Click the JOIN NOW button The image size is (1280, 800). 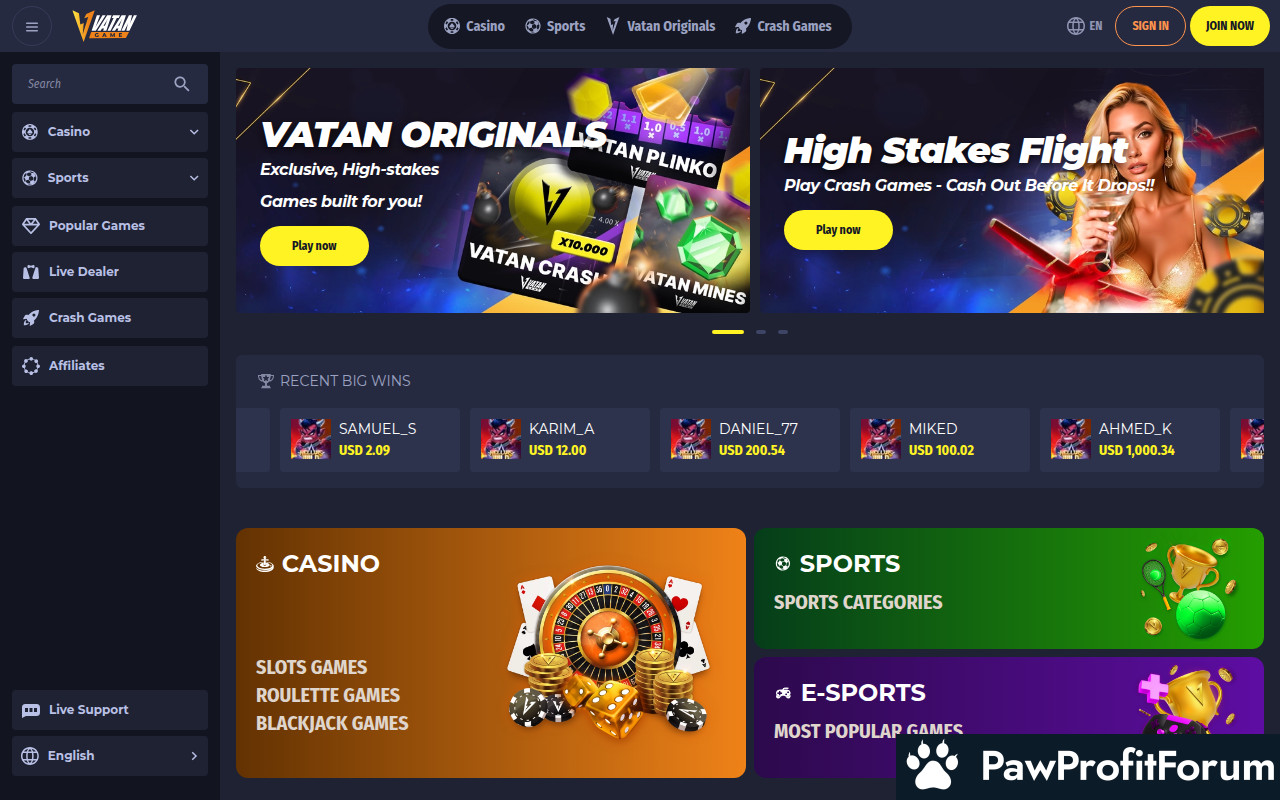1229,26
